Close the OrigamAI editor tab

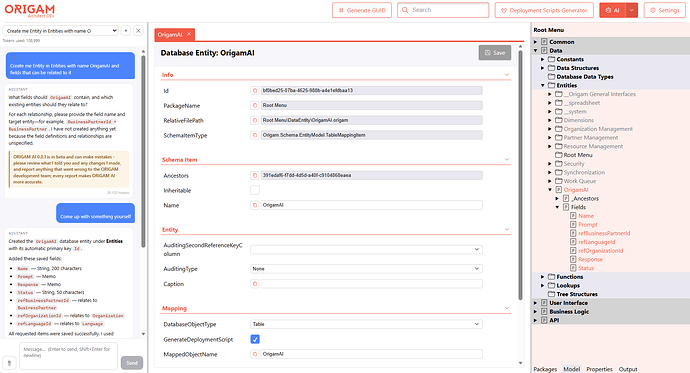point(189,34)
